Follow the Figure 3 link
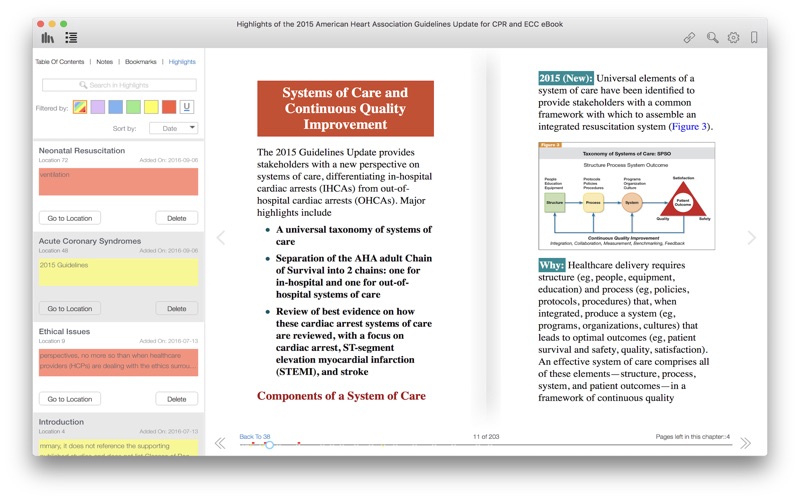Image resolution: width=800 pixels, height=500 pixels. point(689,127)
